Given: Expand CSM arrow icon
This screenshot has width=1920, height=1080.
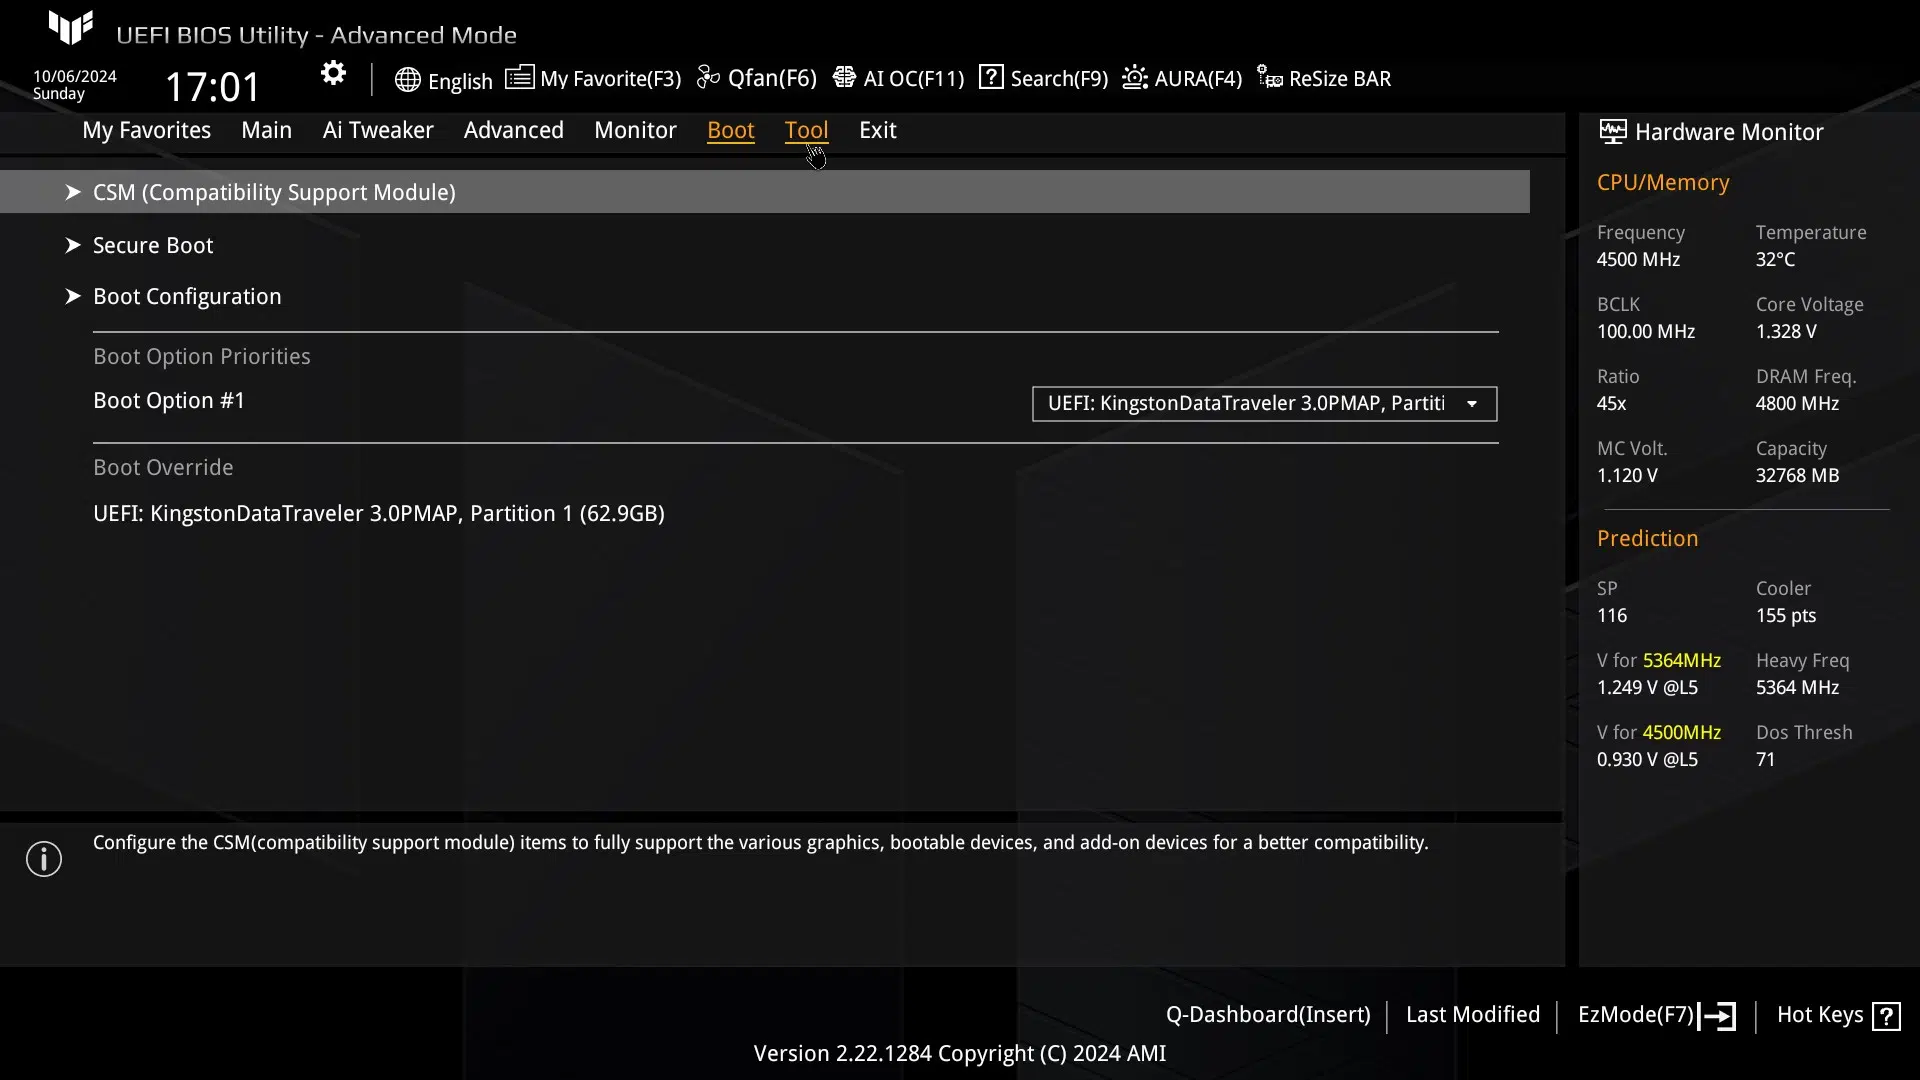Looking at the screenshot, I should click(x=72, y=192).
